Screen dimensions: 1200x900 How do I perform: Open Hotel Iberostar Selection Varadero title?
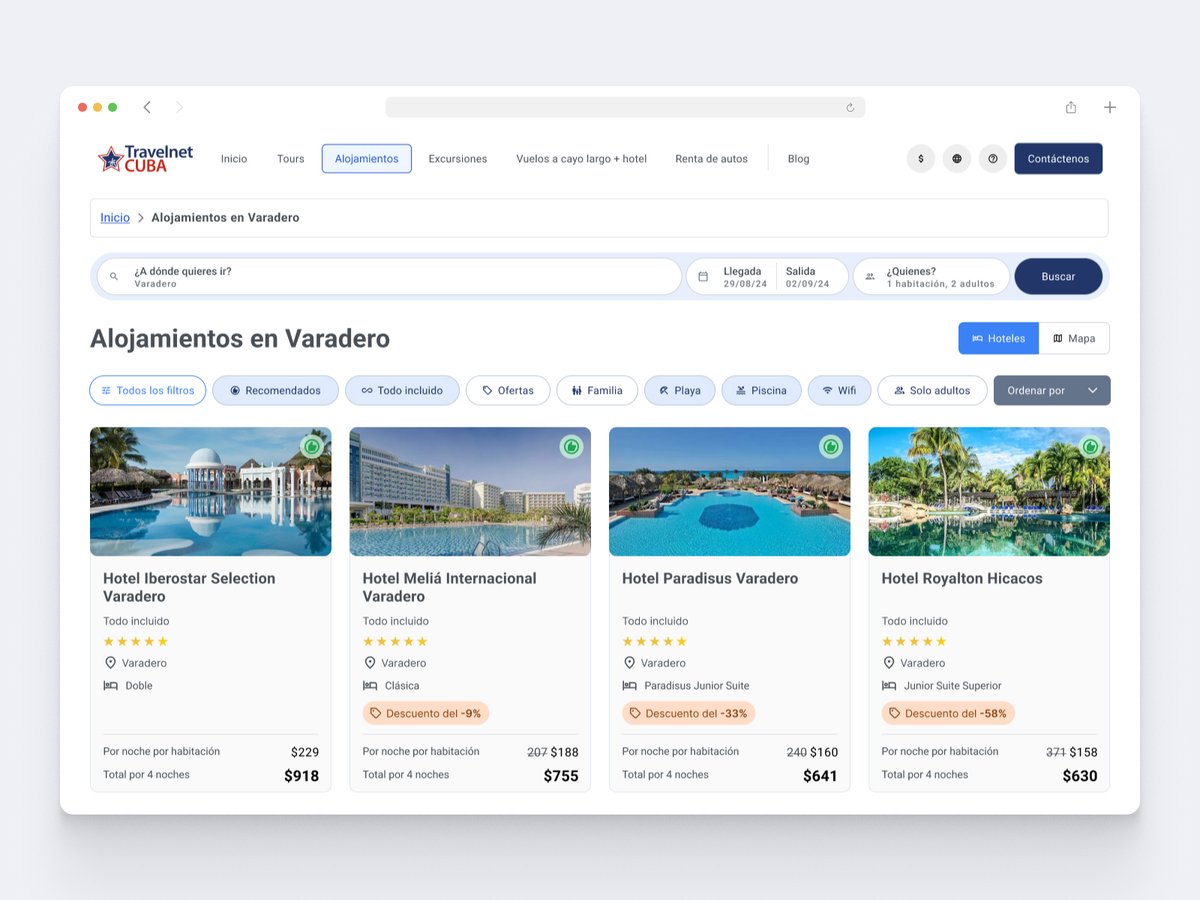coord(189,587)
